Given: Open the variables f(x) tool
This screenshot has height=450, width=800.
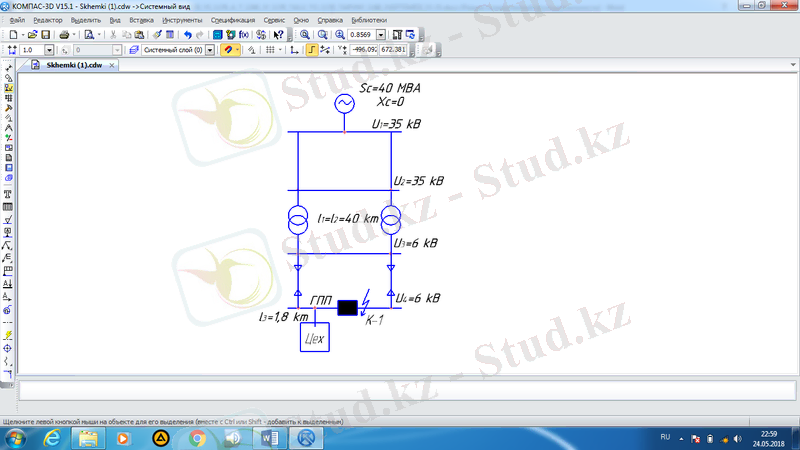Looking at the screenshot, I should click(244, 34).
